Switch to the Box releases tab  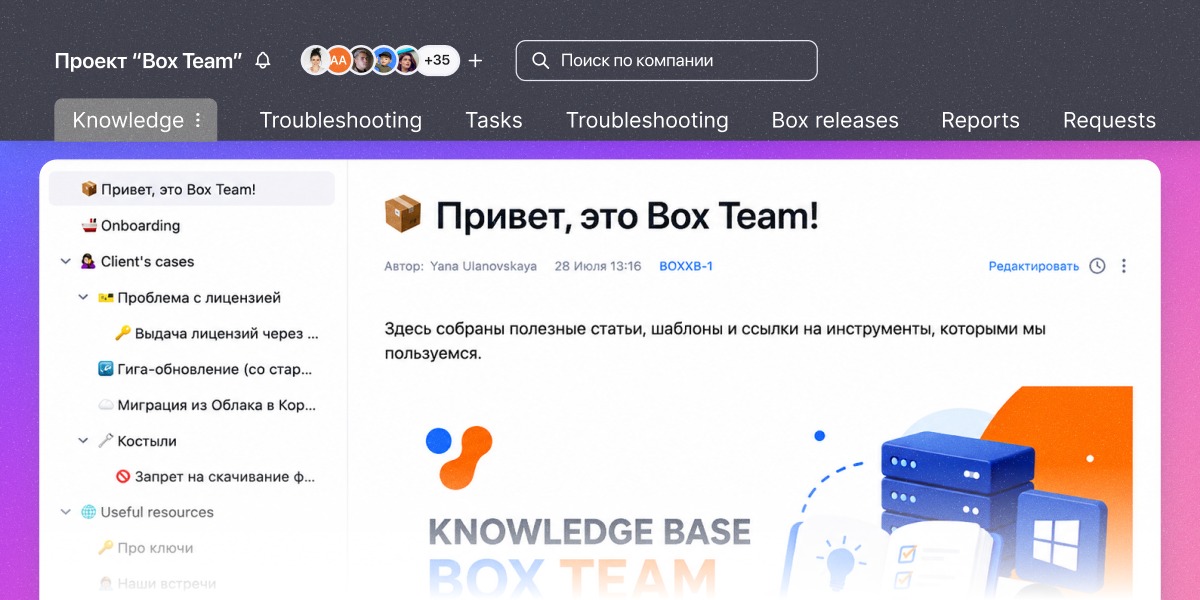pos(835,120)
